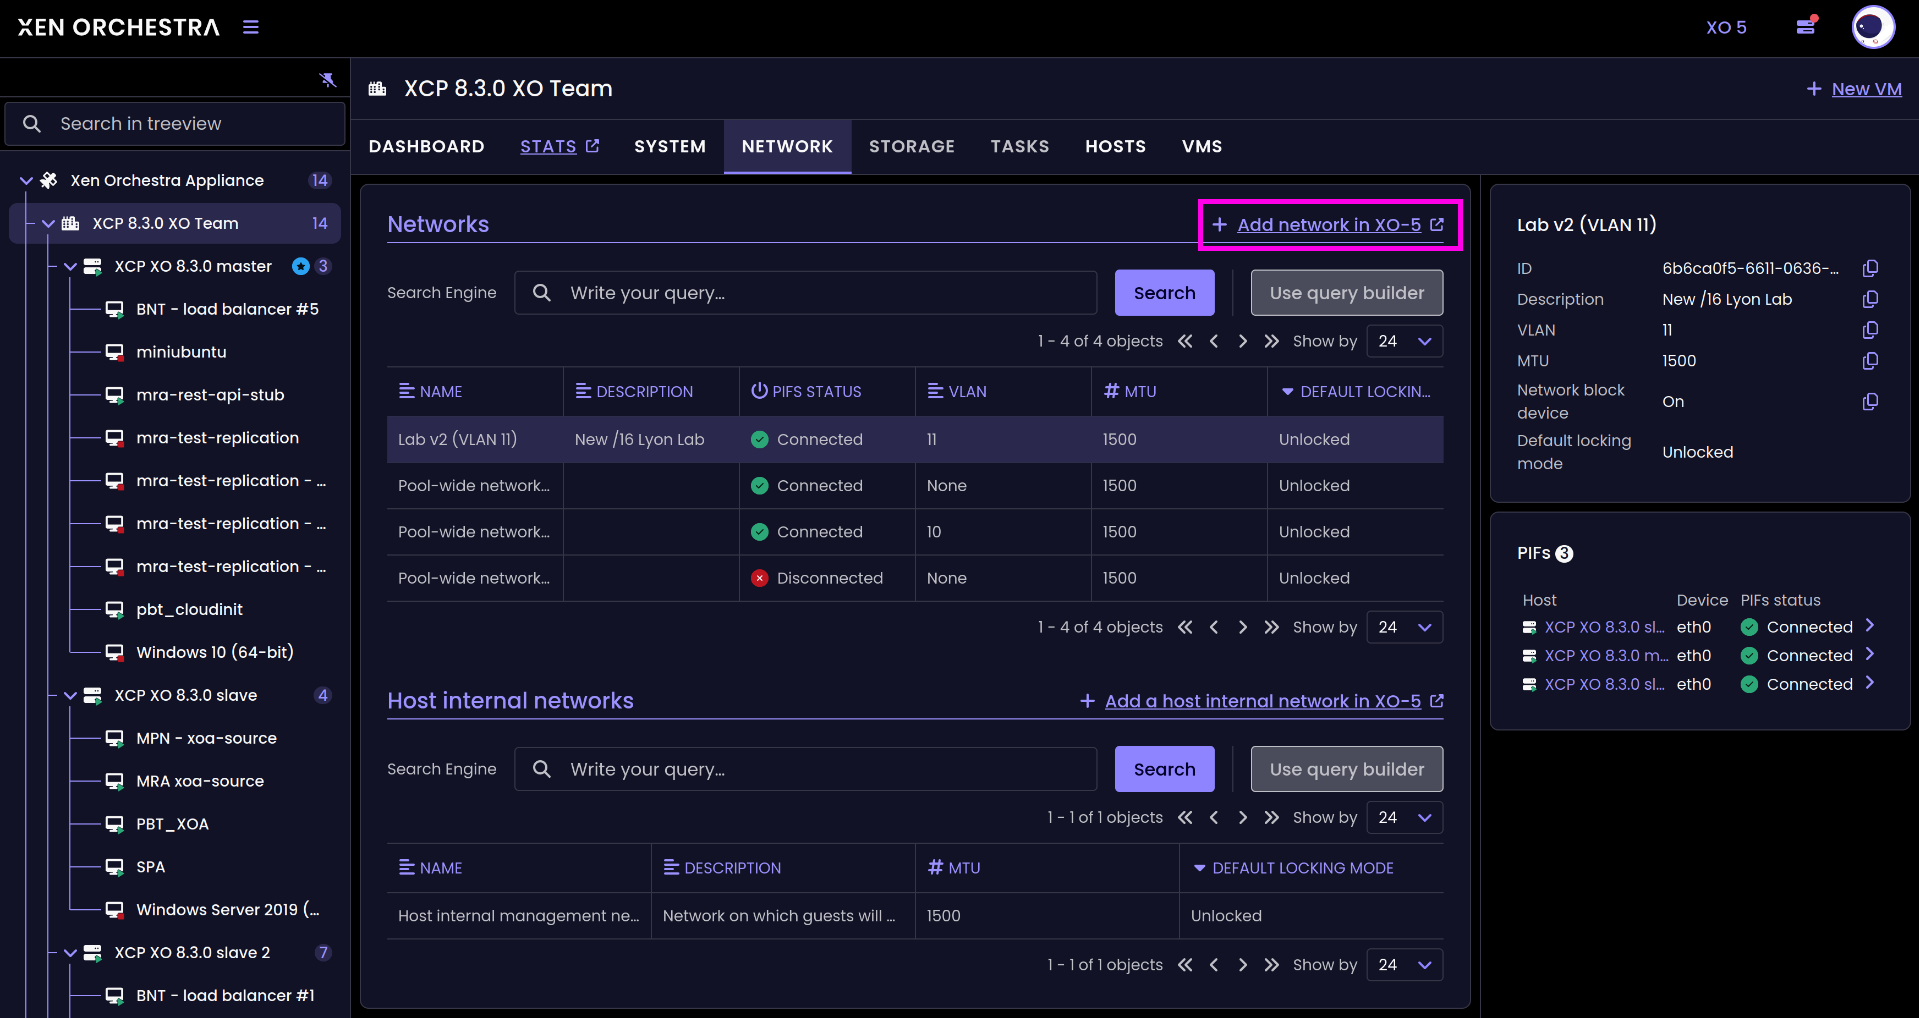This screenshot has width=1919, height=1018.
Task: Copy the Description value New /16 Lyon Lab
Action: (1870, 299)
